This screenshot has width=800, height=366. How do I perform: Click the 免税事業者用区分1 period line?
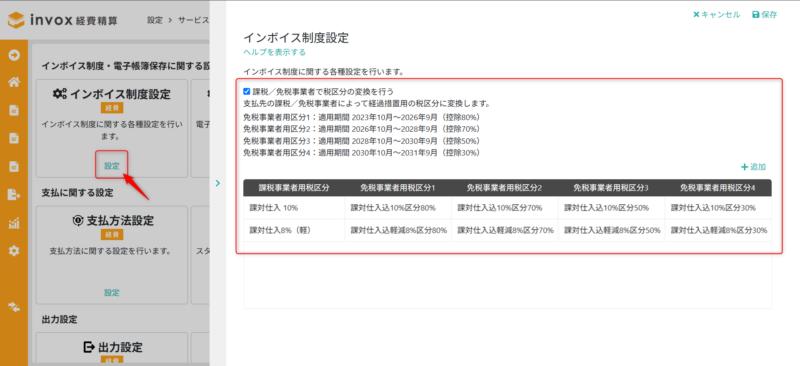361,117
